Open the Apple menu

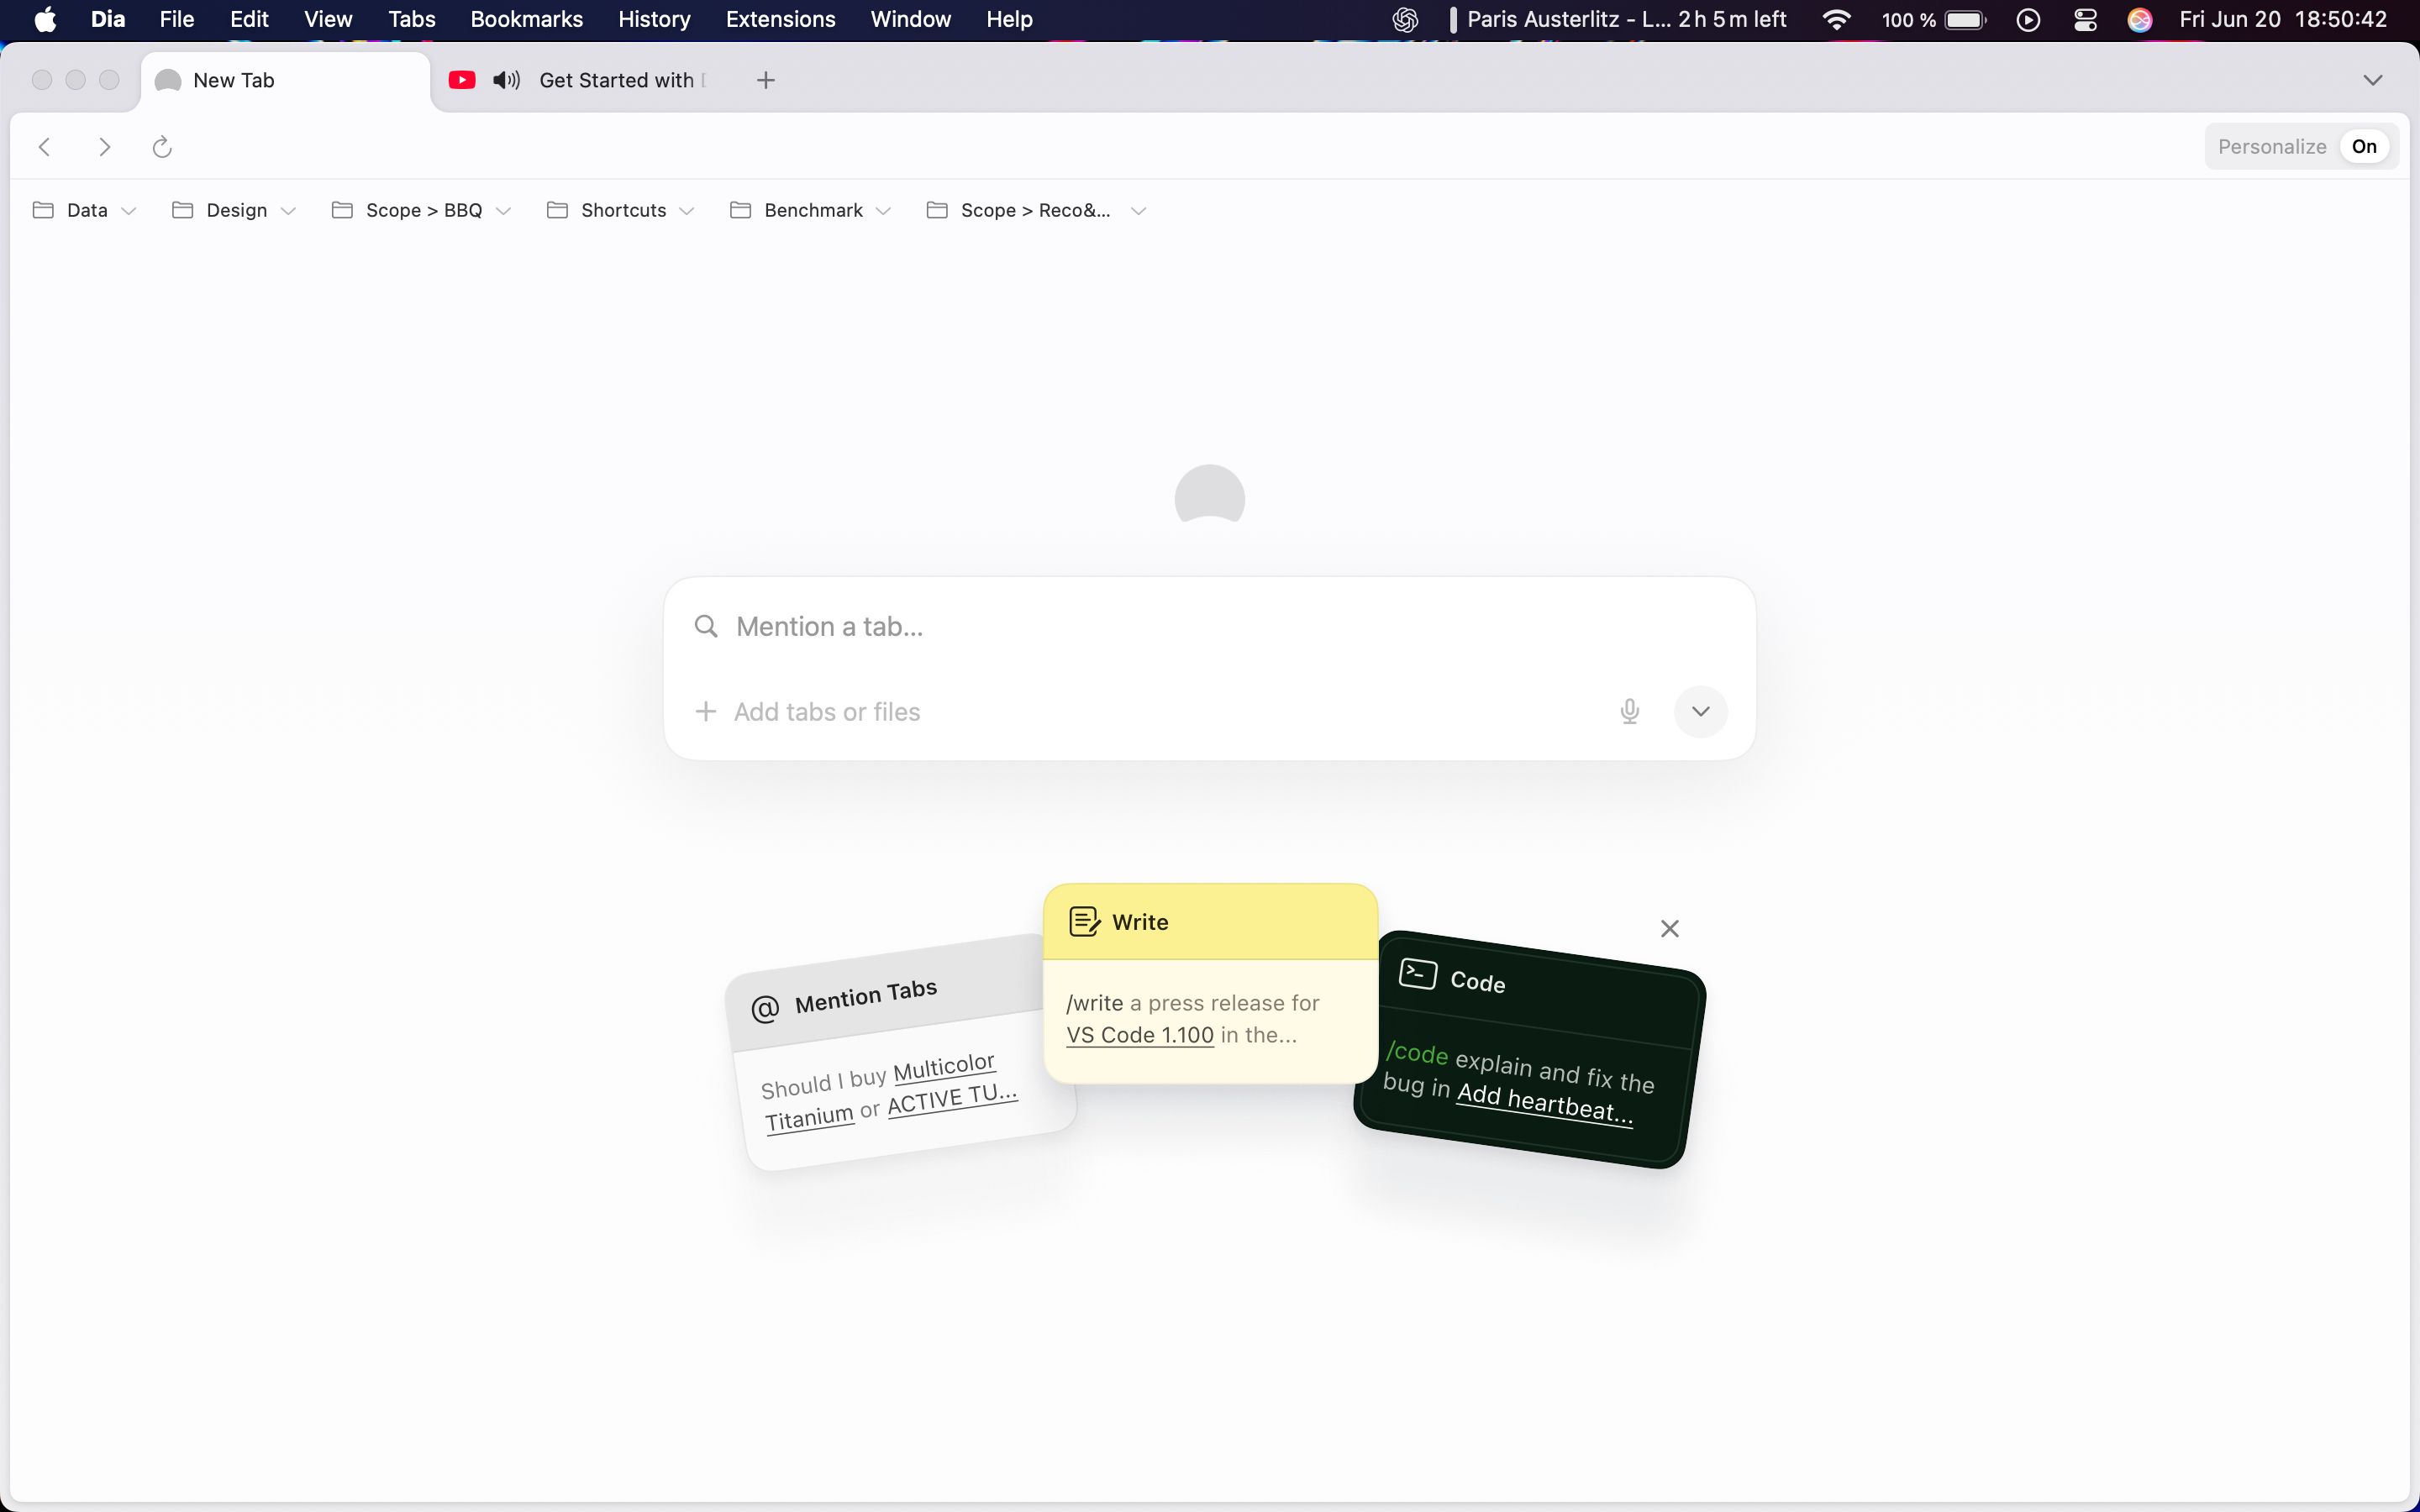pyautogui.click(x=45, y=20)
